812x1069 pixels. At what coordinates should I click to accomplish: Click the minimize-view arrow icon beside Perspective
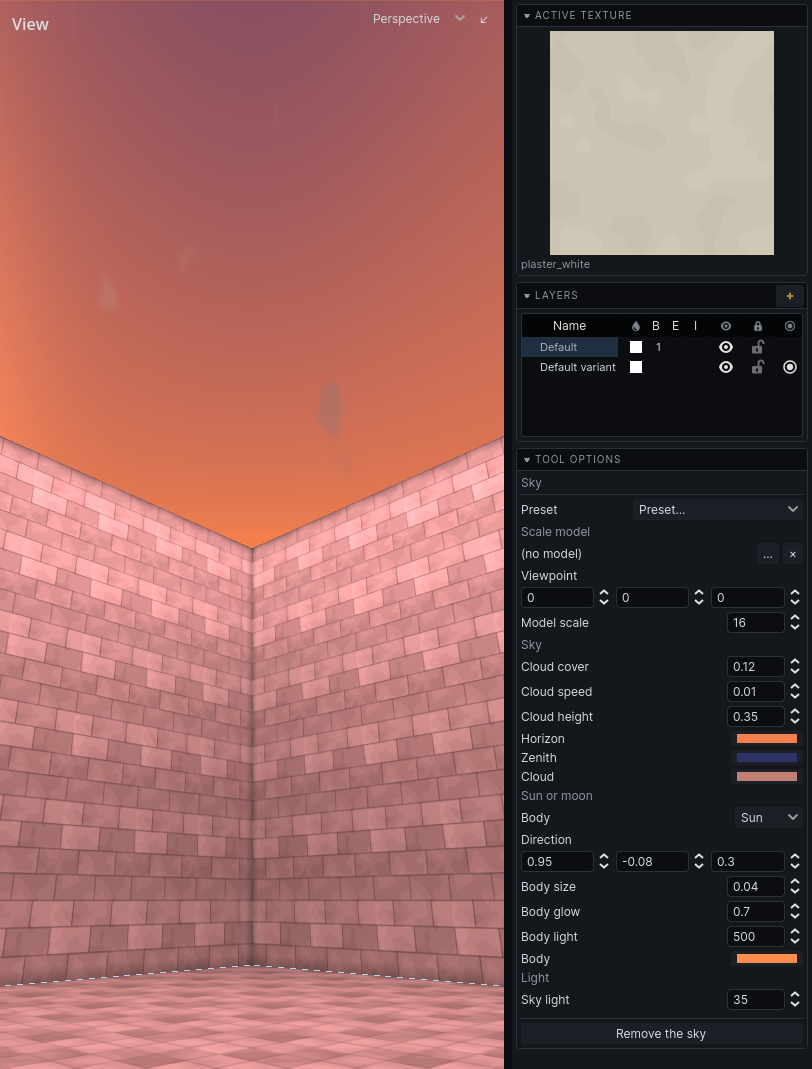484,19
